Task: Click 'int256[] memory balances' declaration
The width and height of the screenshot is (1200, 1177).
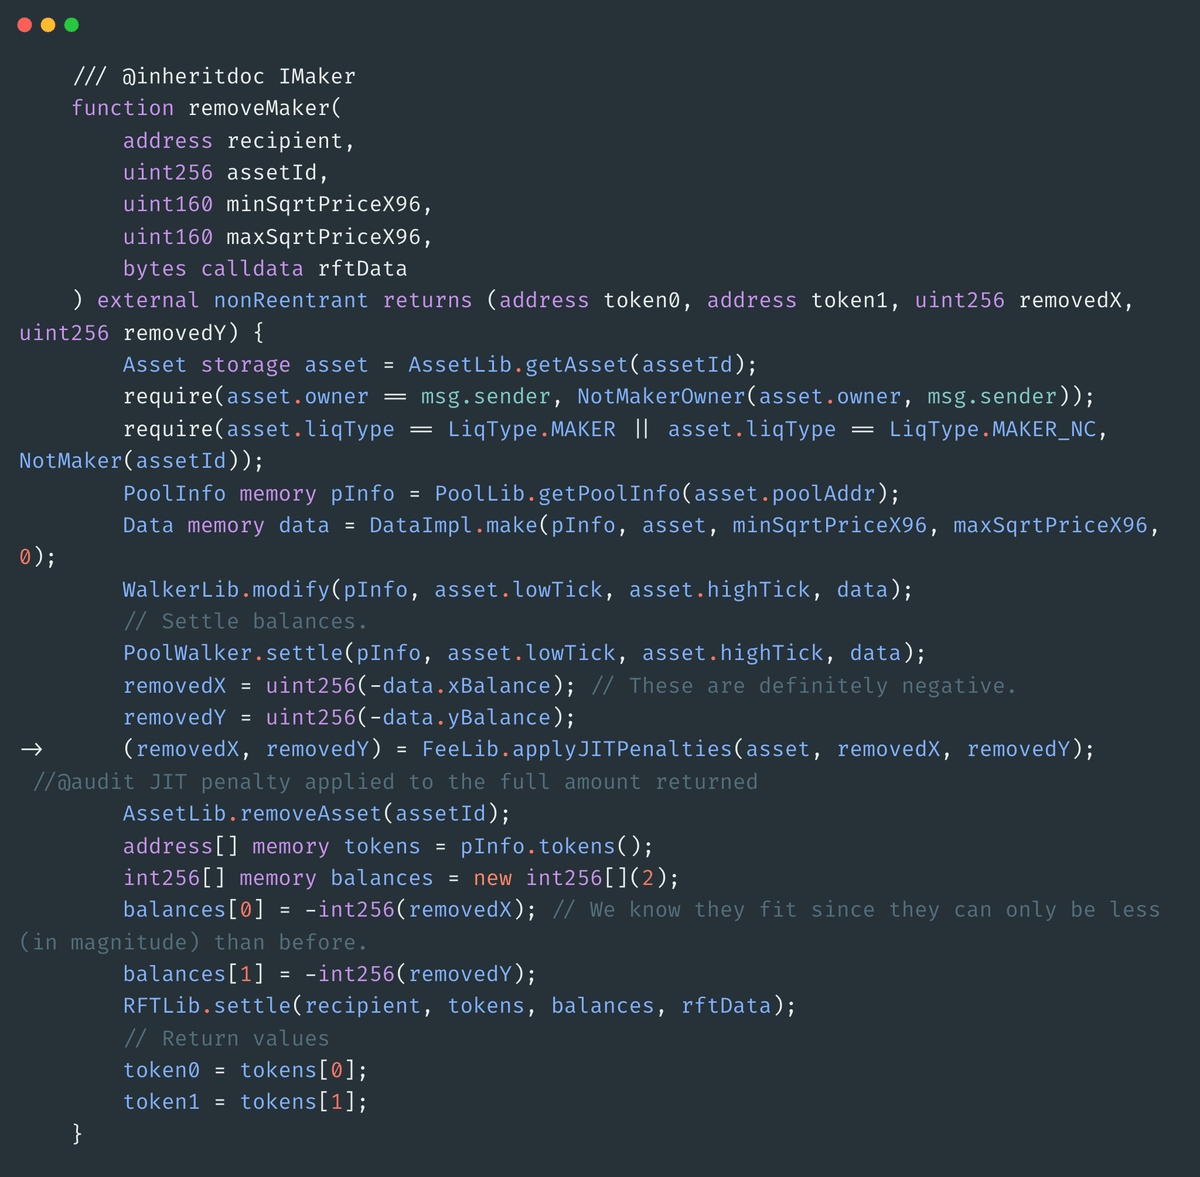Action: point(278,879)
